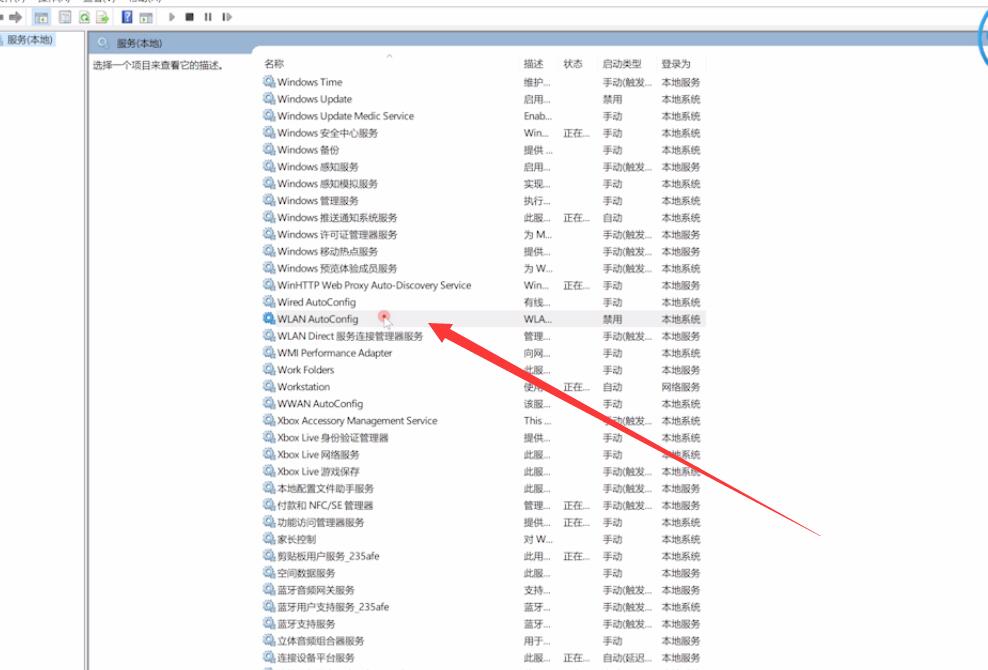Select the 蓝牙用户支持服务_235afe row
The image size is (988, 670).
coord(482,607)
